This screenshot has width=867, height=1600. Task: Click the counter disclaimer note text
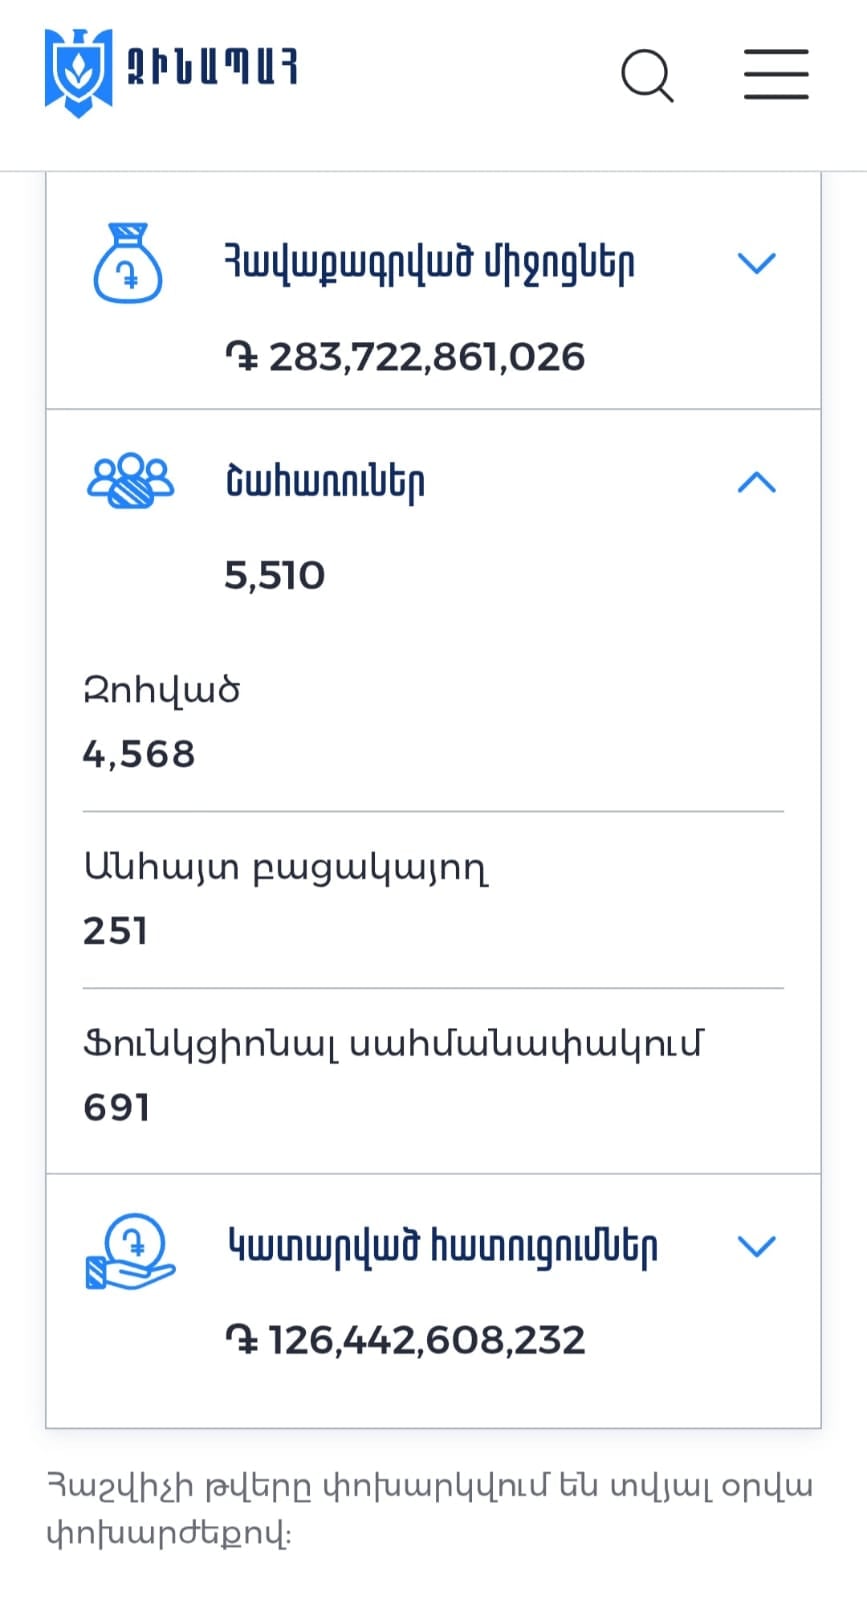(430, 1509)
